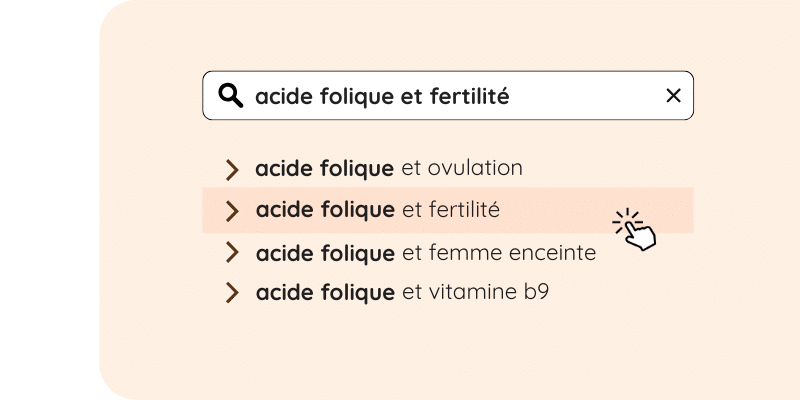Clear the search field with the X
The image size is (800, 400).
tap(673, 96)
